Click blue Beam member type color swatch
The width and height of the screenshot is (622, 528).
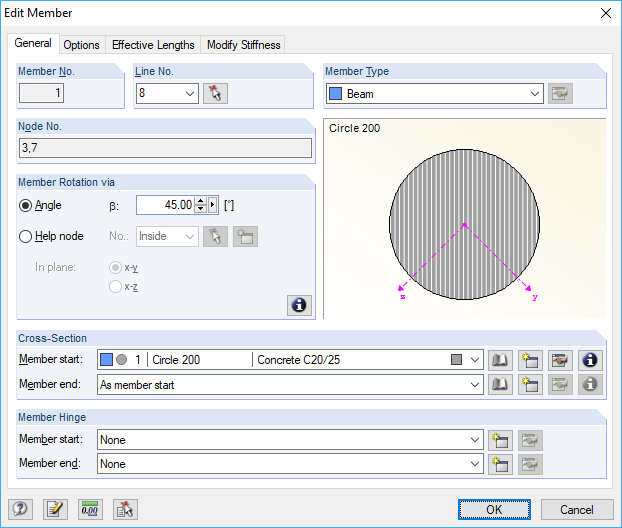336,94
